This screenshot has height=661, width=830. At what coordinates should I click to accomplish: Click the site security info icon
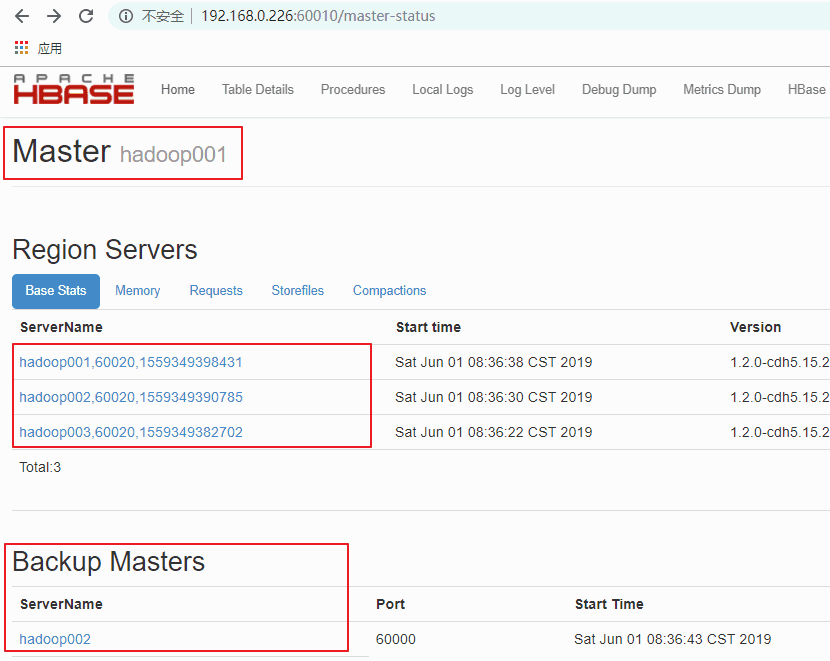[126, 16]
